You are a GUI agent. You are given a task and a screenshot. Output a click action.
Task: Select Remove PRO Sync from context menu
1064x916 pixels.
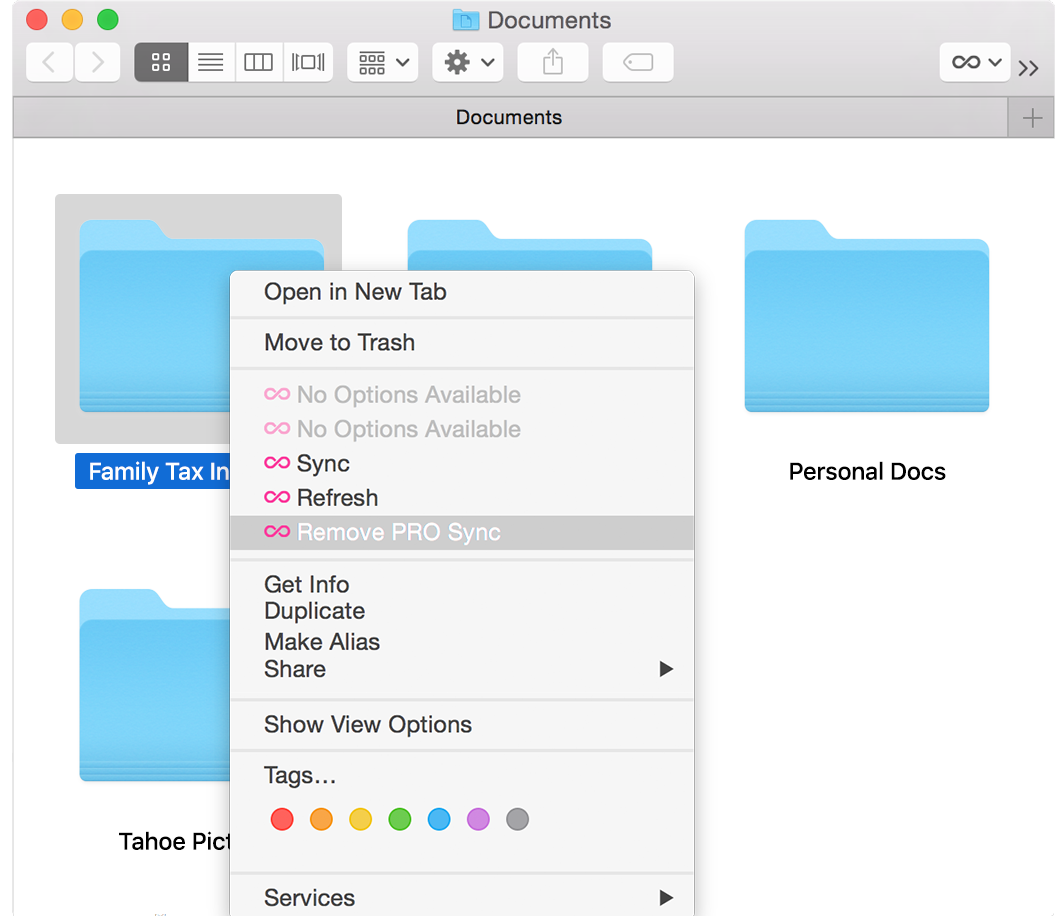click(x=398, y=532)
